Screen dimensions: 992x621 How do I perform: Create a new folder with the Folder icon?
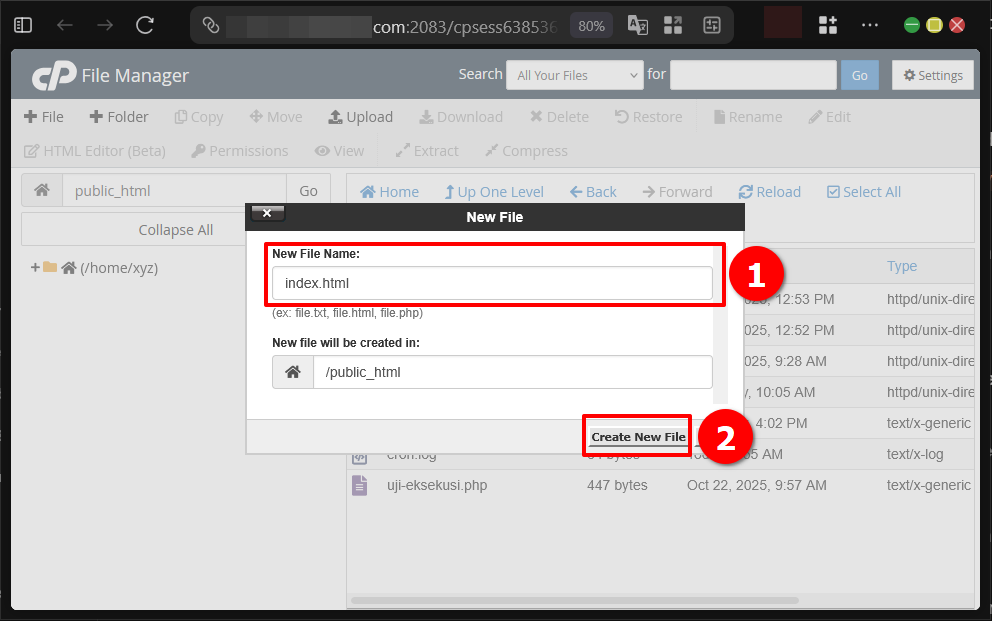[x=118, y=117]
